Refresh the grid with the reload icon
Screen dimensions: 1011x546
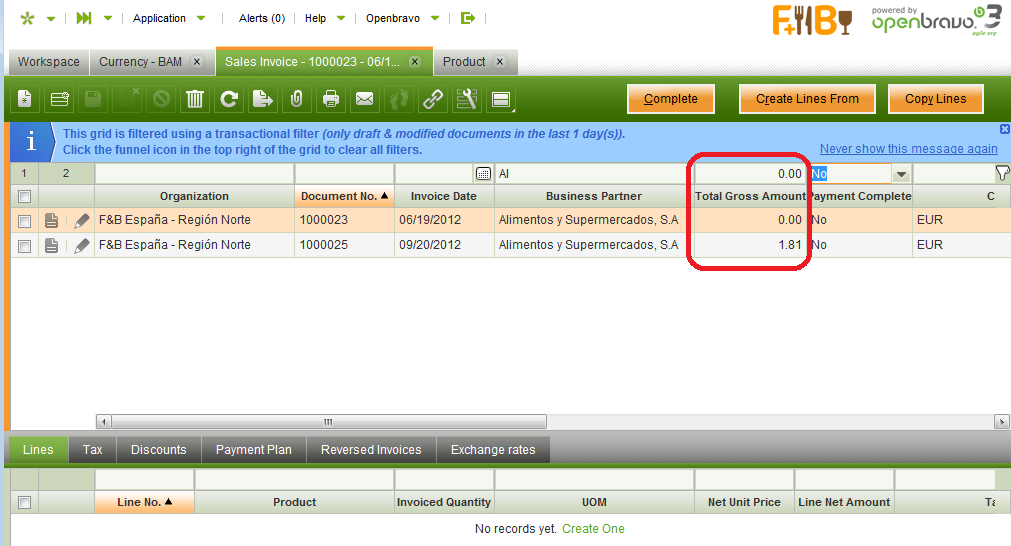click(x=229, y=99)
